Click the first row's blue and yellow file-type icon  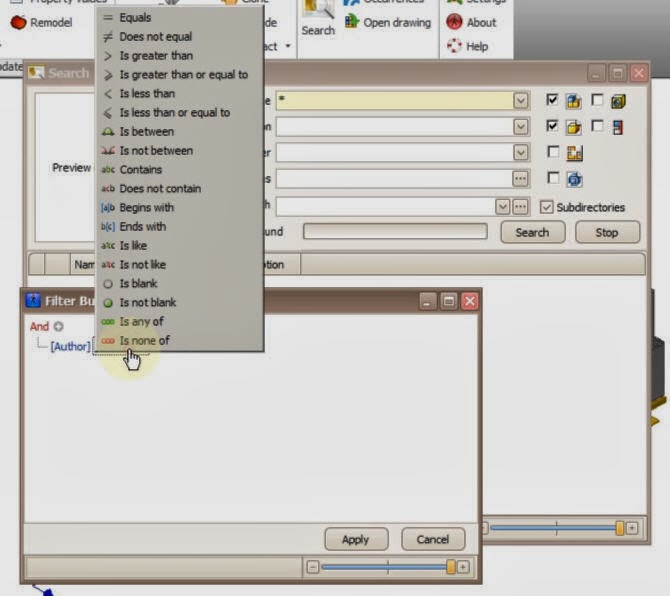coord(573,101)
